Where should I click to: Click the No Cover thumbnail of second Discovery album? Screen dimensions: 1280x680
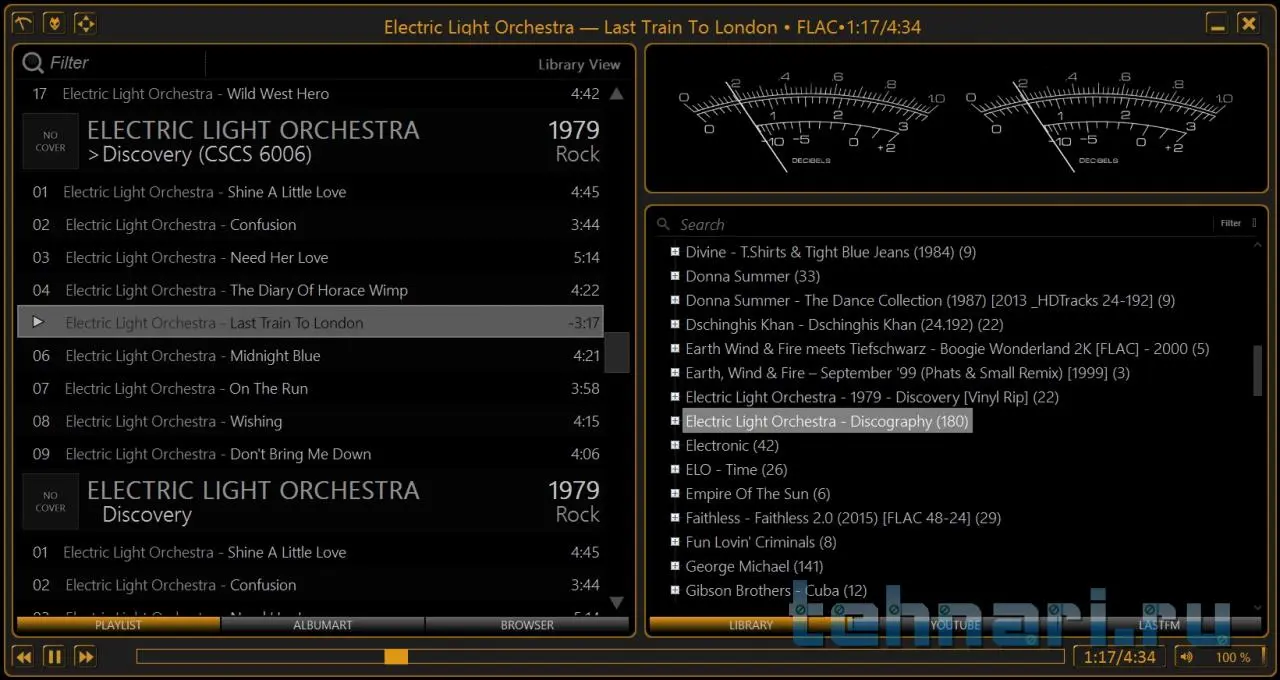click(50, 501)
